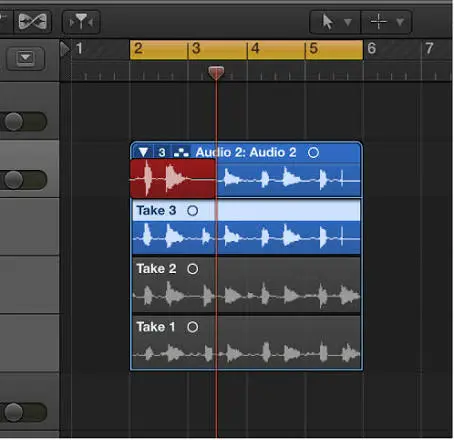The height and width of the screenshot is (440, 454).
Task: Adjust the selected track volume slider knob
Action: pos(13,180)
